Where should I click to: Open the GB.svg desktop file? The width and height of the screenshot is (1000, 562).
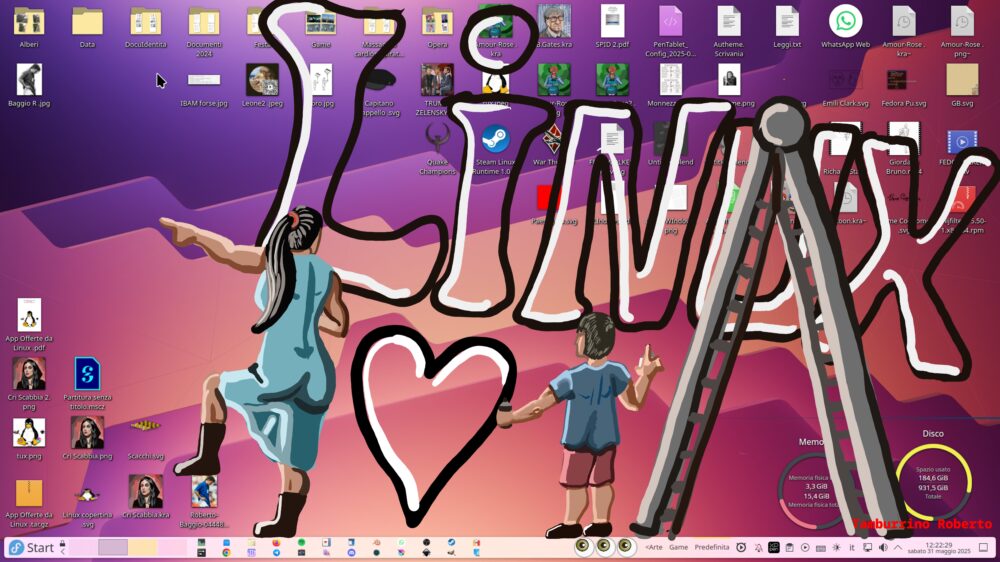pyautogui.click(x=962, y=85)
